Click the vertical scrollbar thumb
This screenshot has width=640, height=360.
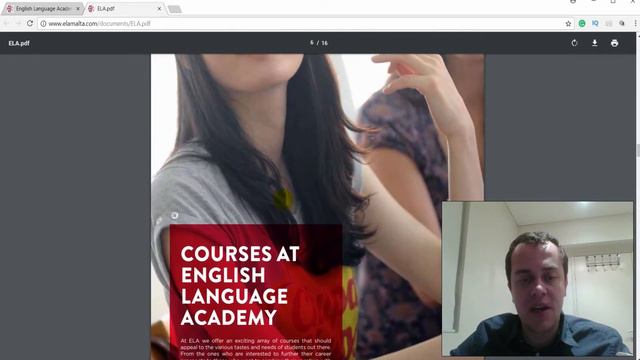pyautogui.click(x=638, y=150)
